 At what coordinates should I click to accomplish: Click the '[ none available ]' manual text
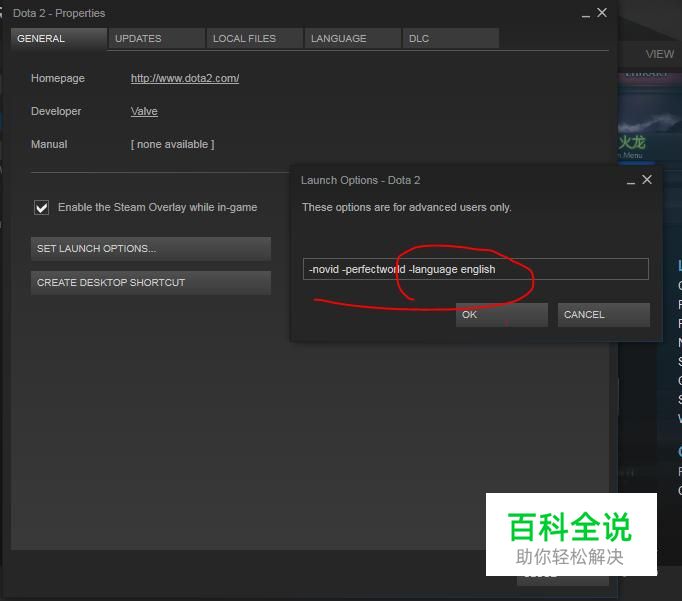(x=173, y=144)
